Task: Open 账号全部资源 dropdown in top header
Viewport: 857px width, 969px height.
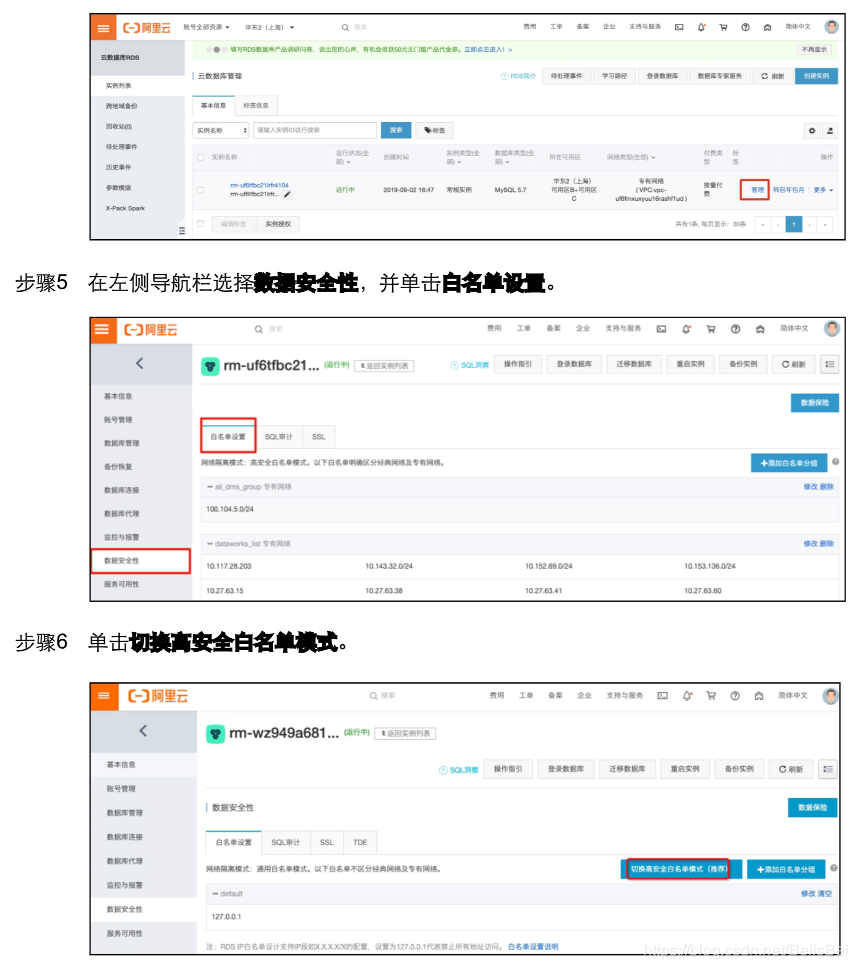Action: 206,27
